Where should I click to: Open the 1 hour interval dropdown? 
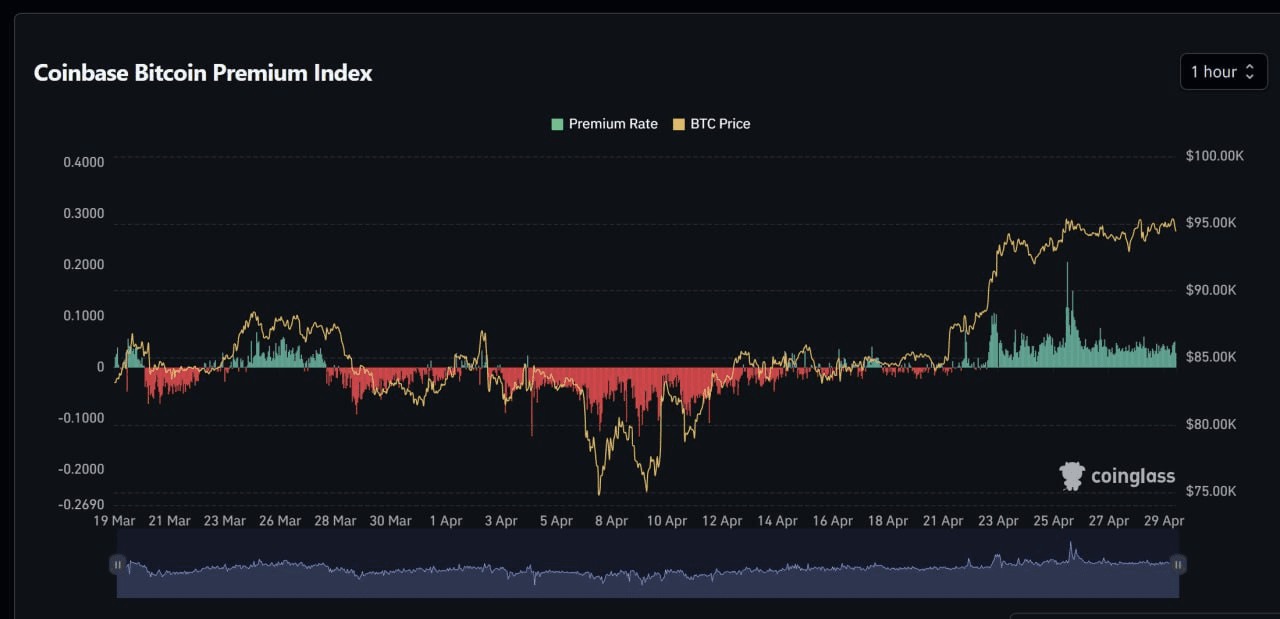1222,72
